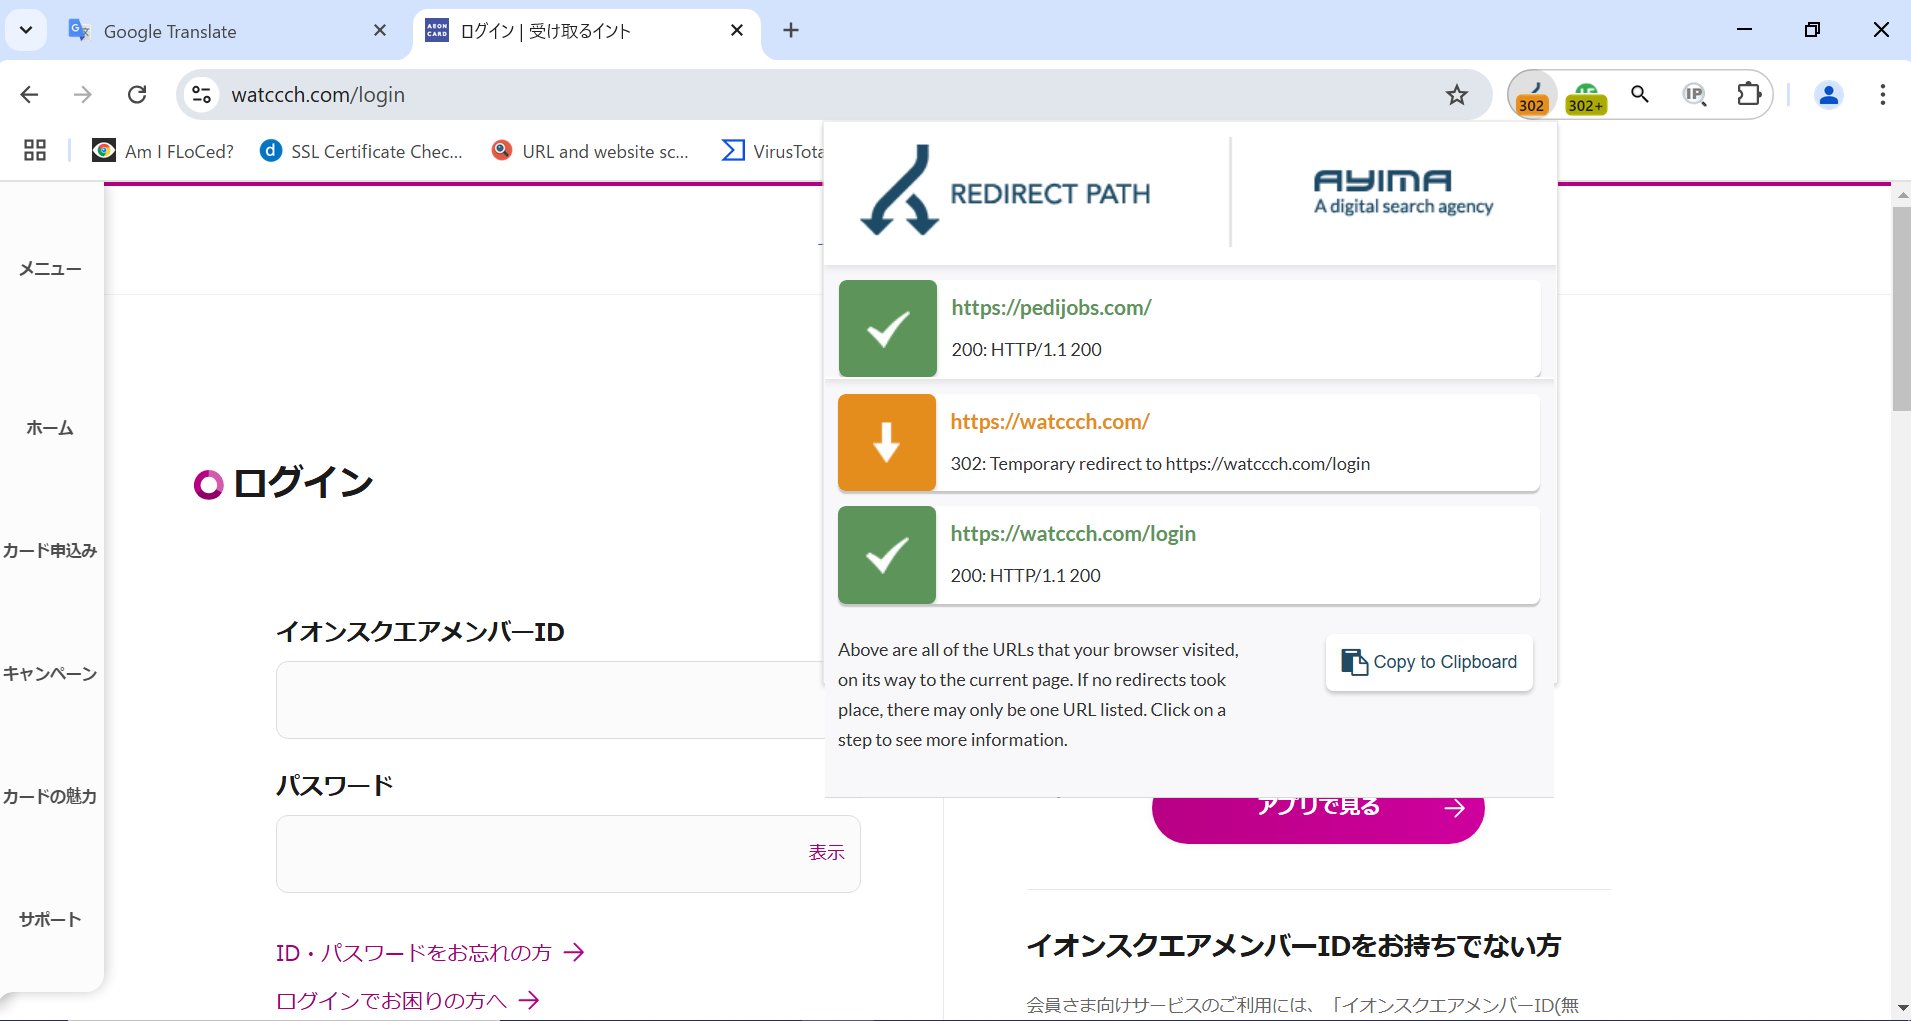The height and width of the screenshot is (1021, 1911).
Task: Open the Redirect Path extension icon
Action: pyautogui.click(x=1532, y=95)
